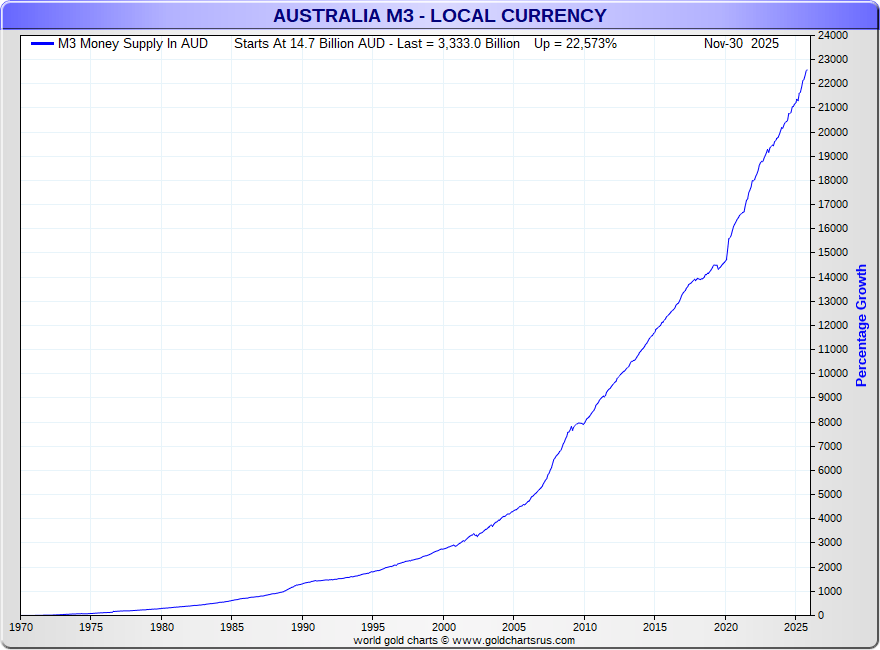Click the text Starts At 14.7 Billion AUD

(309, 44)
